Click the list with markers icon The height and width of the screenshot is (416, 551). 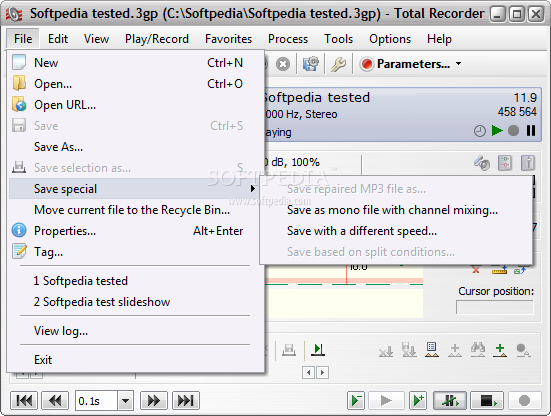(432, 350)
